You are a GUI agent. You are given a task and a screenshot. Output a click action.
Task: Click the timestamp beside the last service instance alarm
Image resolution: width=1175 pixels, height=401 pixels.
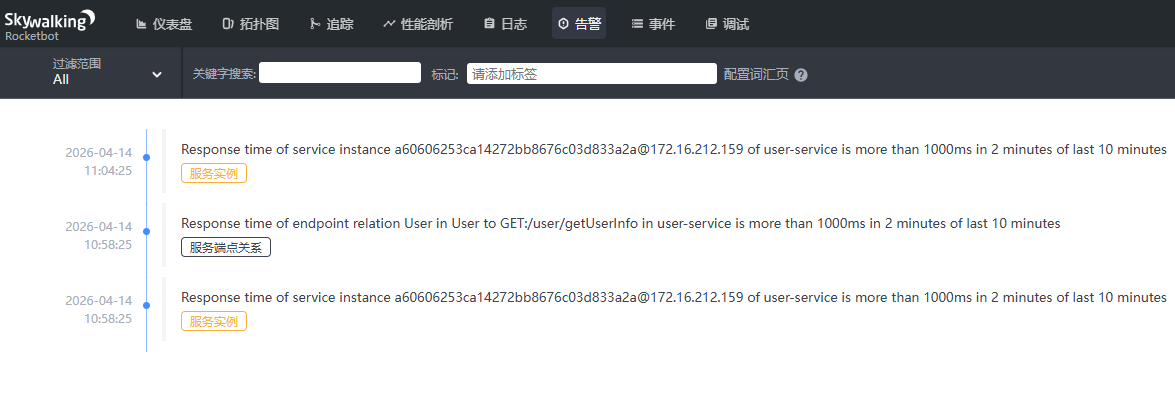98,310
